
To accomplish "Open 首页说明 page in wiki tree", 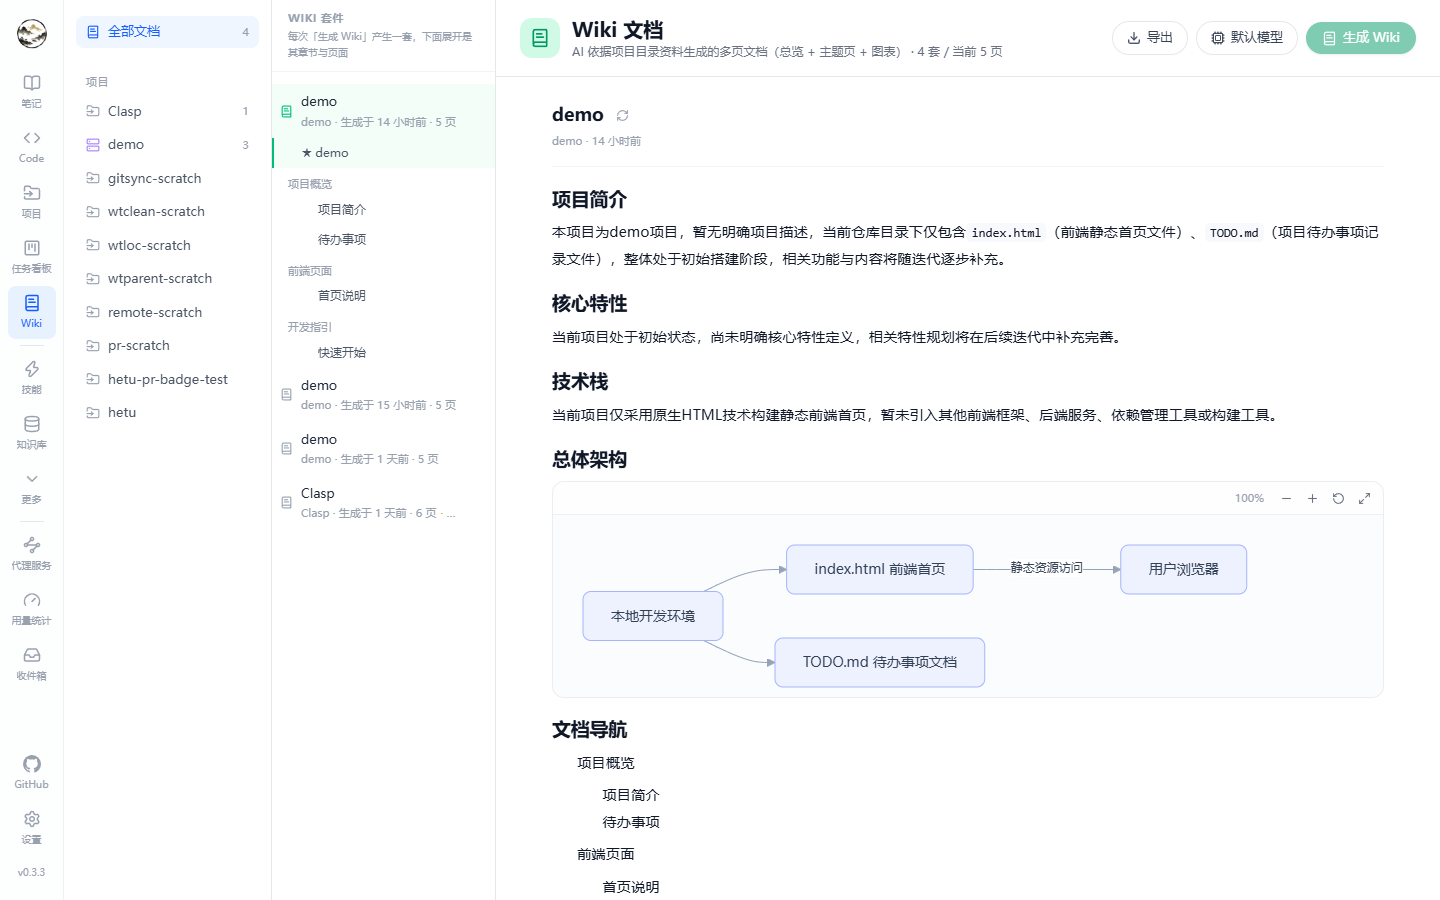I will [342, 296].
